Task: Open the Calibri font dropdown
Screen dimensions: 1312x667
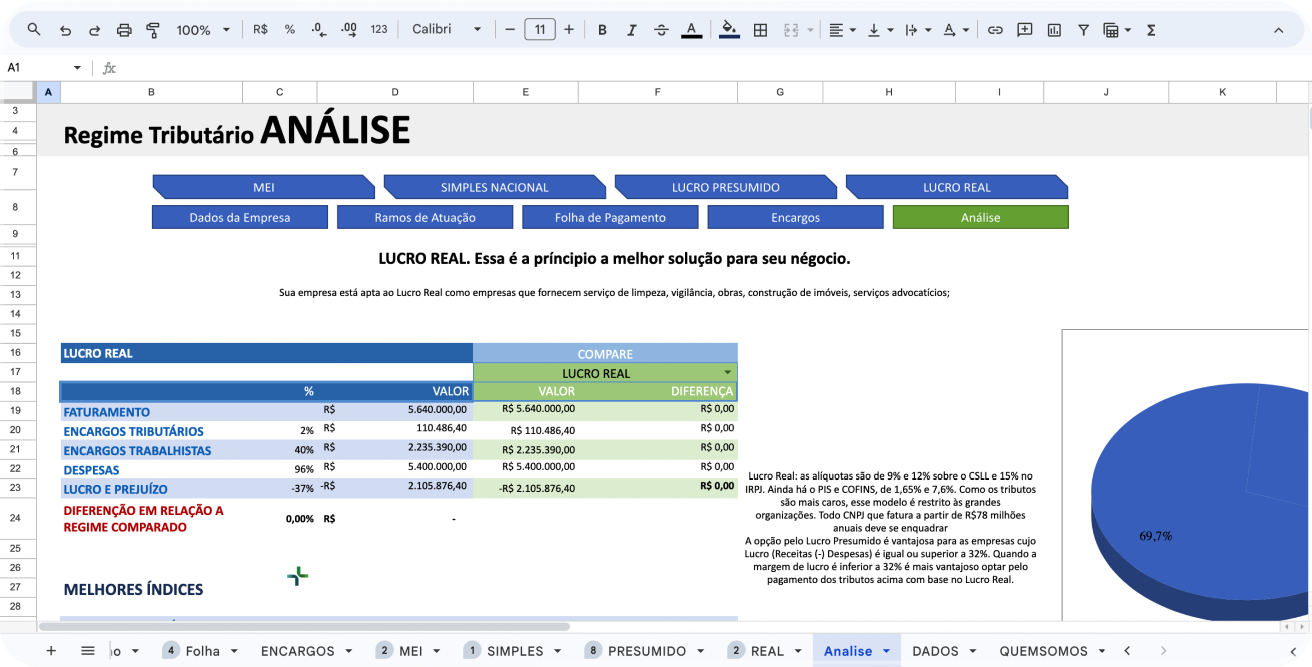Action: pos(447,30)
